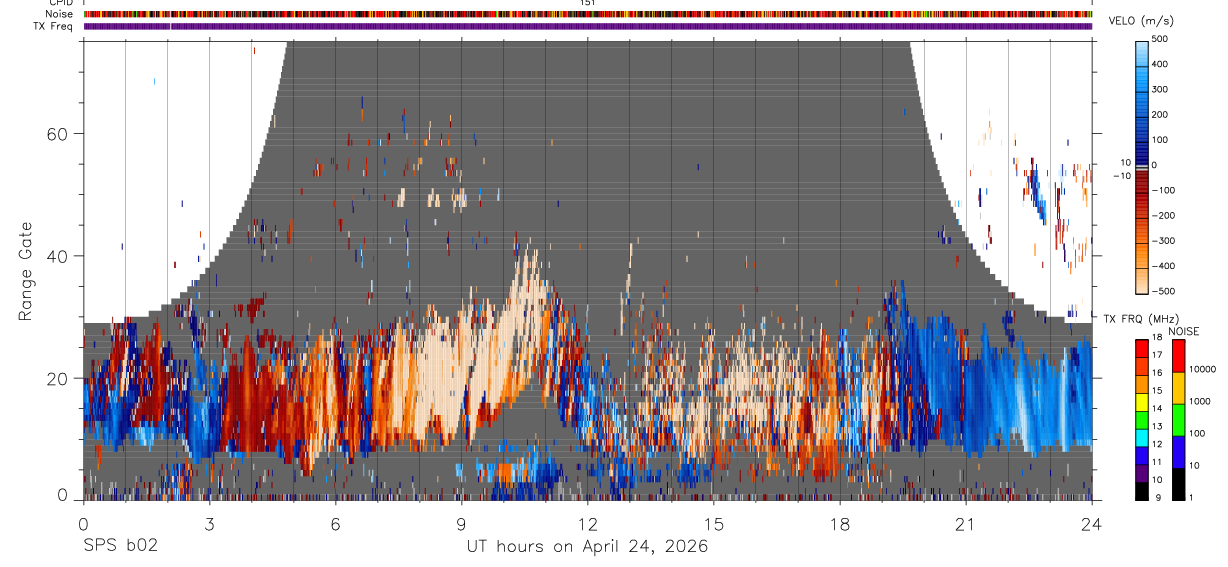The height and width of the screenshot is (567, 1228).
Task: Select the "Range Gate" y-axis label
Action: pyautogui.click(x=26, y=271)
